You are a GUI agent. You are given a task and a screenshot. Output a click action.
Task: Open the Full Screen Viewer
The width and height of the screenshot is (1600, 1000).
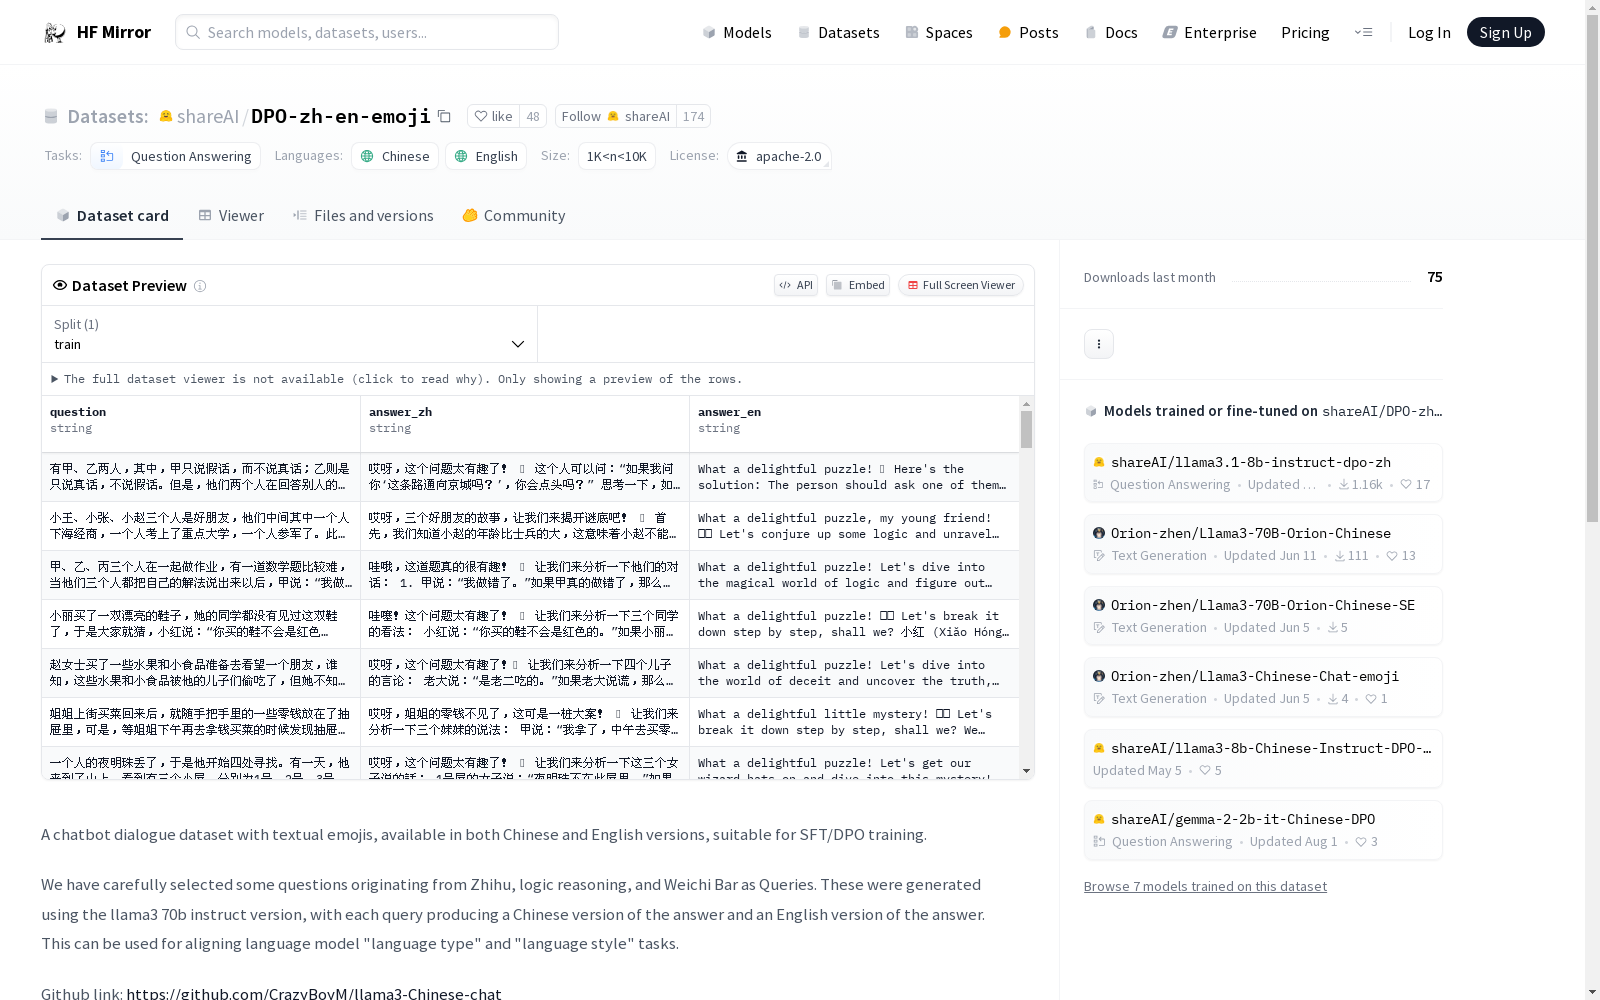point(961,285)
